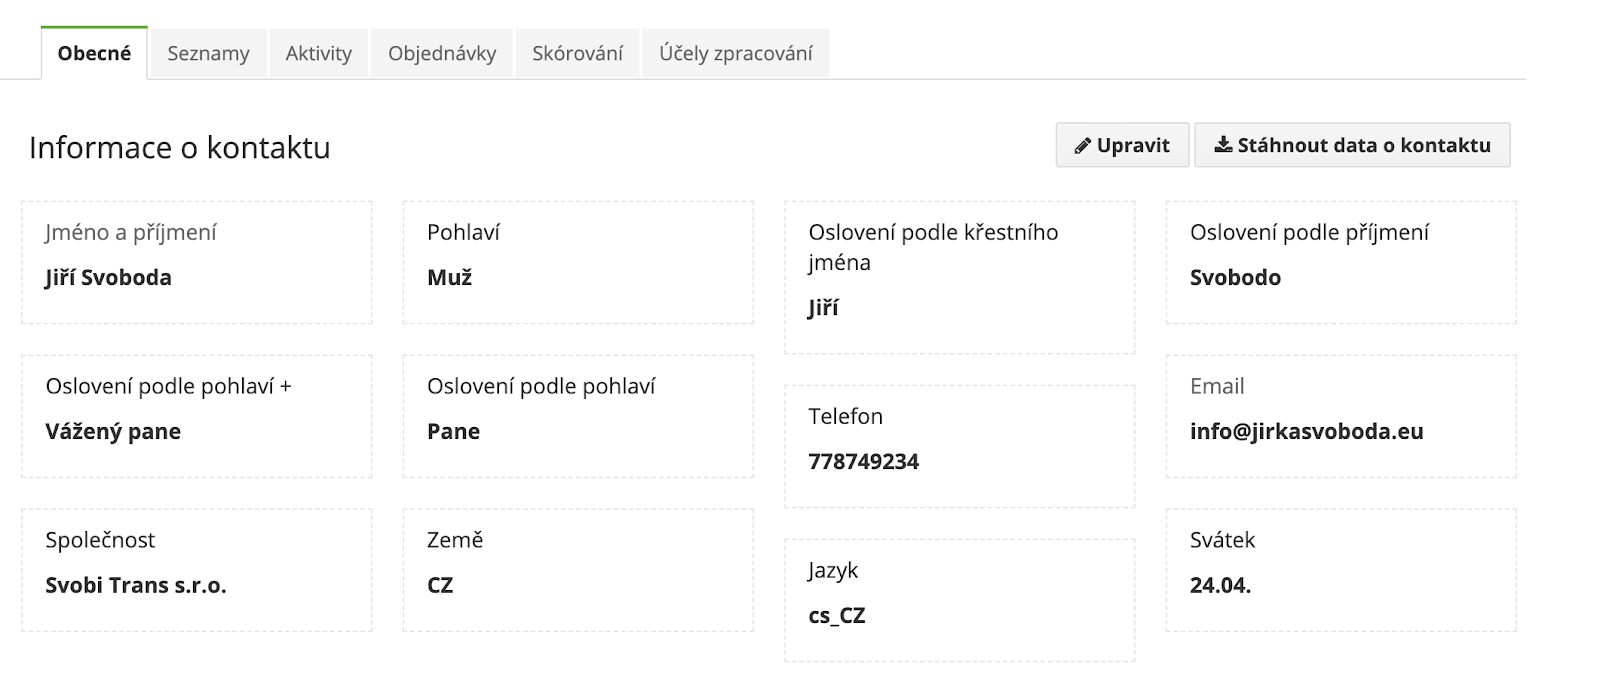Select the name Jiří Svoboda
The image size is (1600, 700).
pyautogui.click(x=108, y=277)
